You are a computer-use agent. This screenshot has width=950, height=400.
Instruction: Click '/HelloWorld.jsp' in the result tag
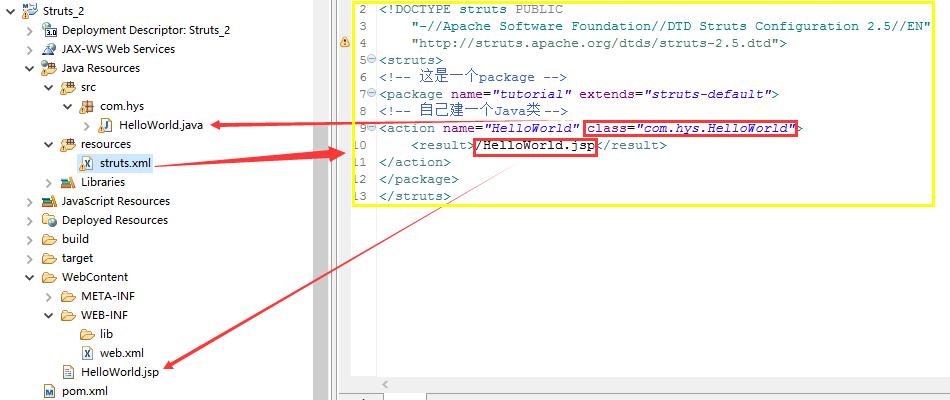(536, 145)
